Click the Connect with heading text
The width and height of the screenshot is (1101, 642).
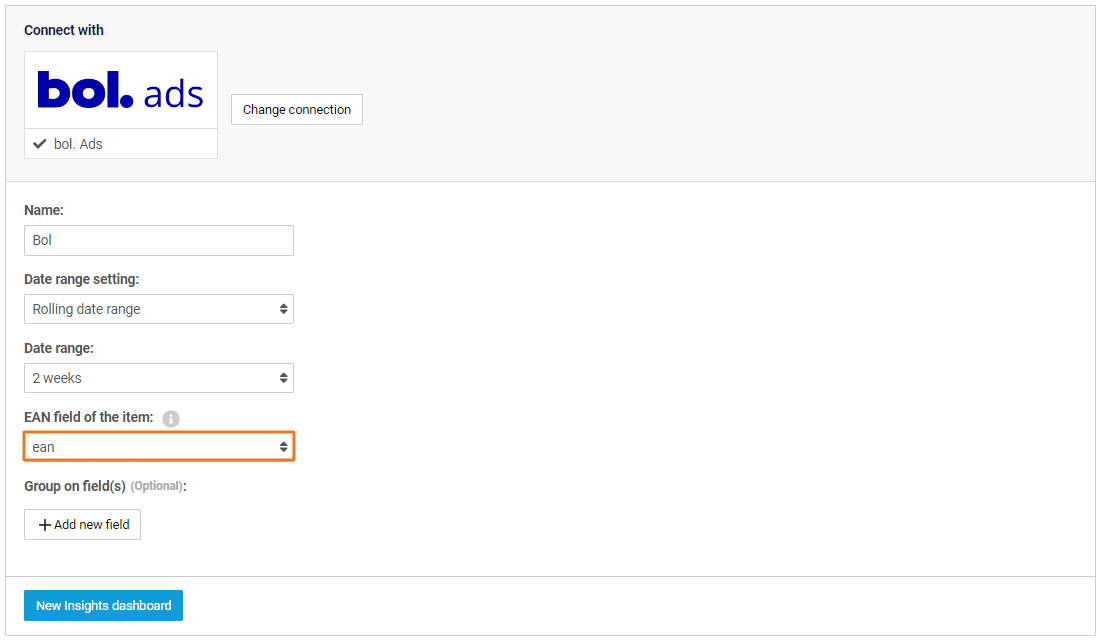(x=64, y=30)
